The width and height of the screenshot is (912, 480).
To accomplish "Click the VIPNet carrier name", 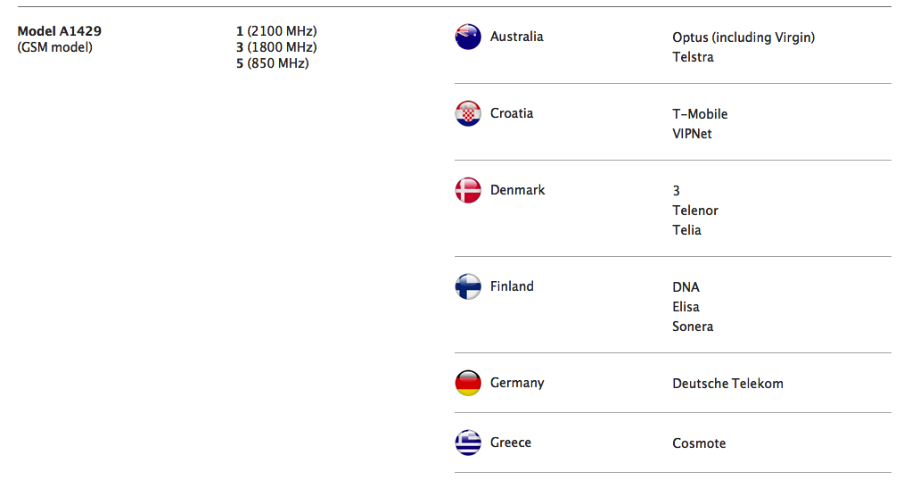I will click(x=692, y=134).
